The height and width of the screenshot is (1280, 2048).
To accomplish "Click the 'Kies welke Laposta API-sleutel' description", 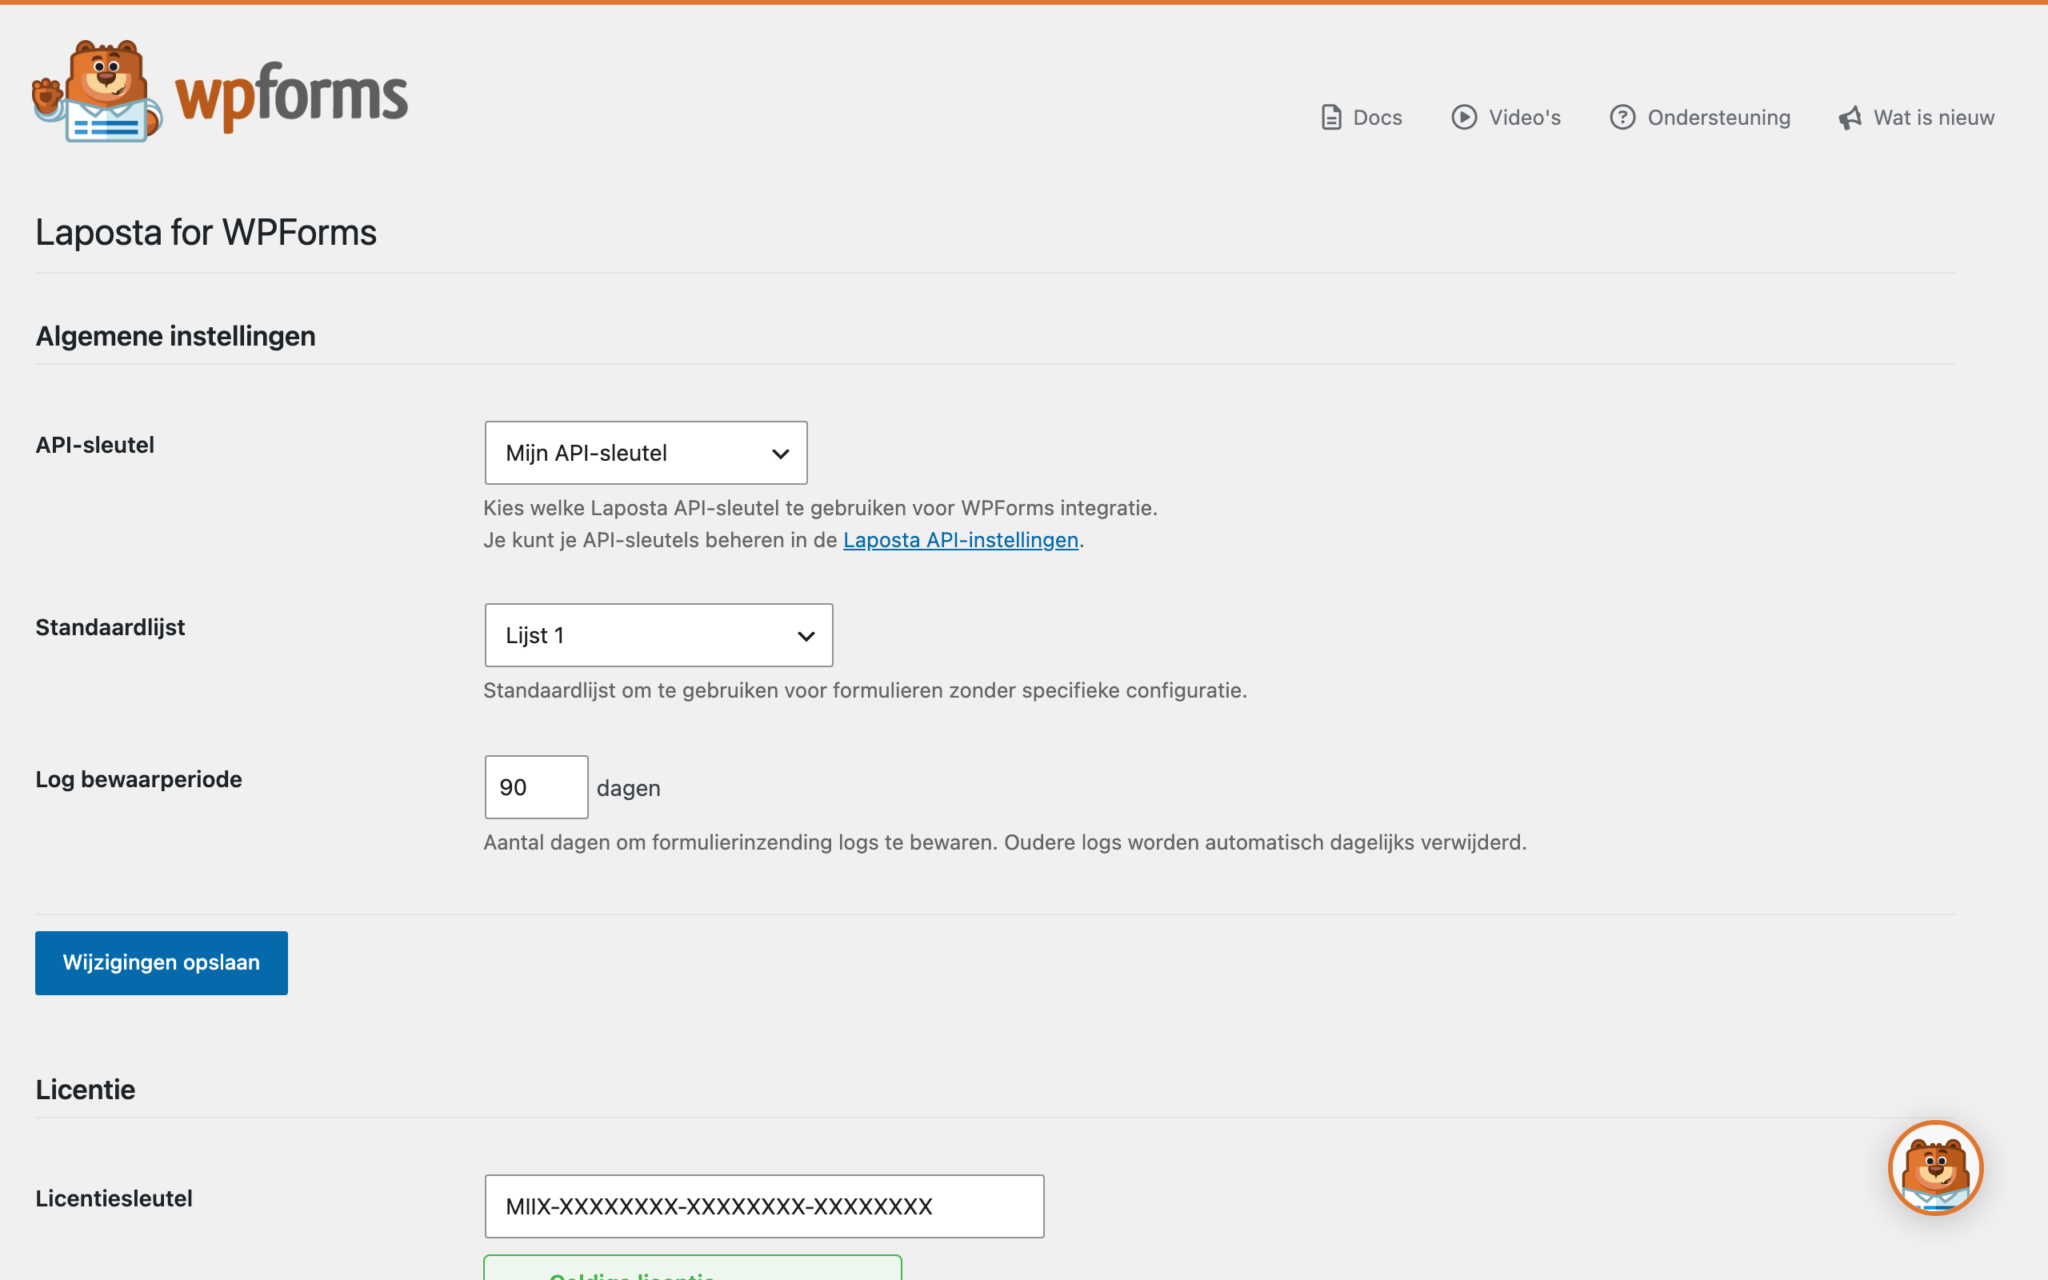I will point(820,508).
